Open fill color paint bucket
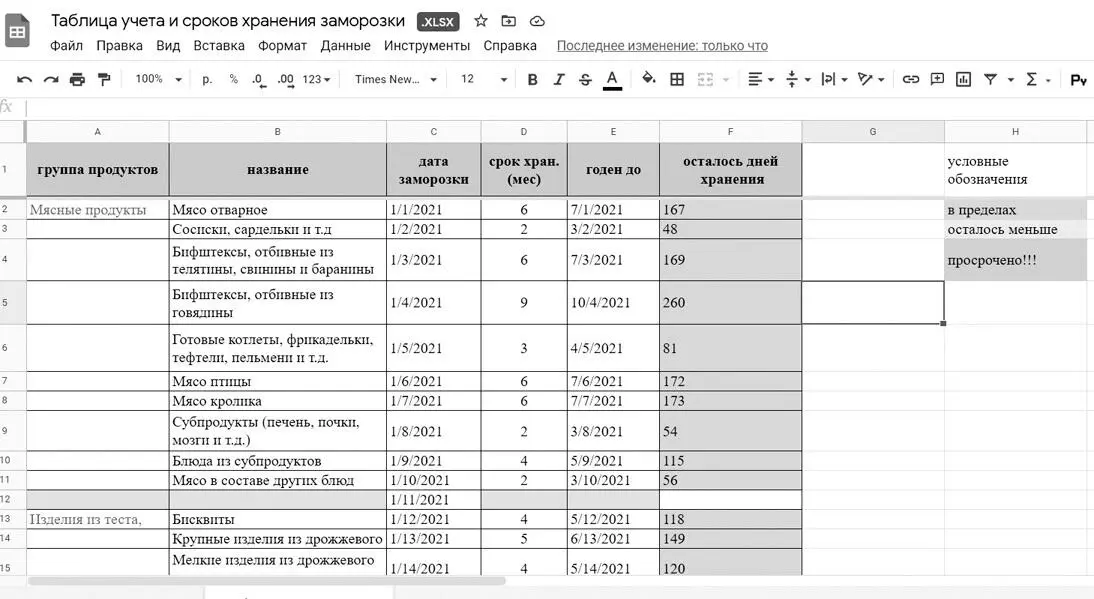This screenshot has width=1094, height=599. (649, 79)
